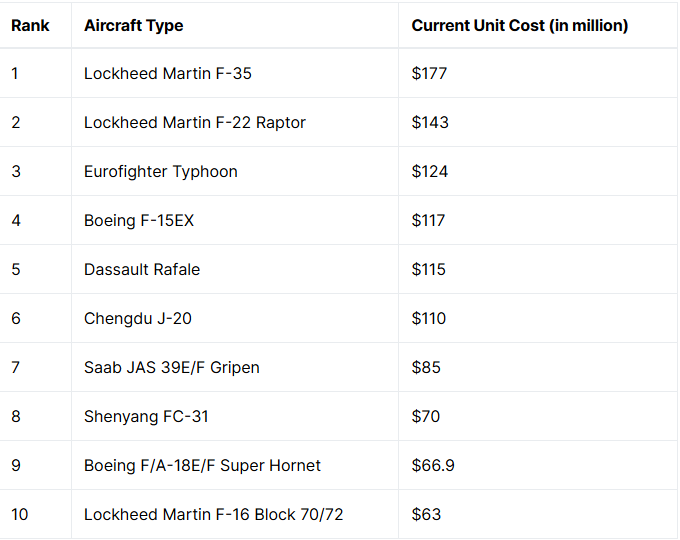
Task: Select Saab JAS 39E/F Gripen text
Action: pos(171,368)
